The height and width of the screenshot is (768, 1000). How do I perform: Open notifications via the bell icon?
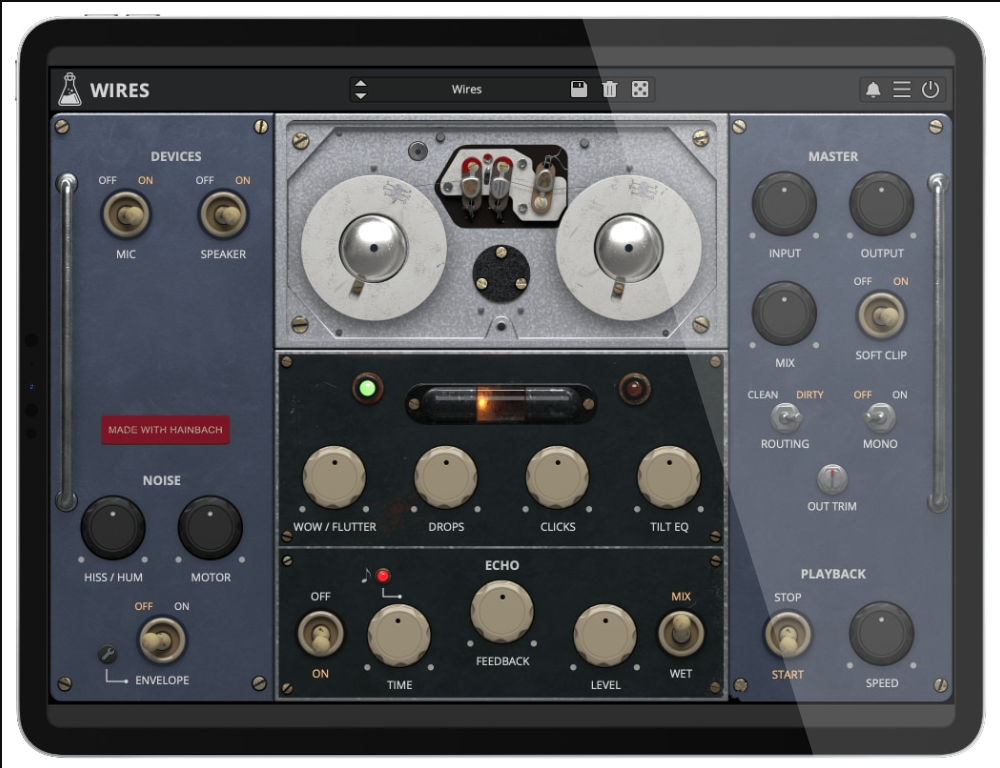[x=873, y=90]
